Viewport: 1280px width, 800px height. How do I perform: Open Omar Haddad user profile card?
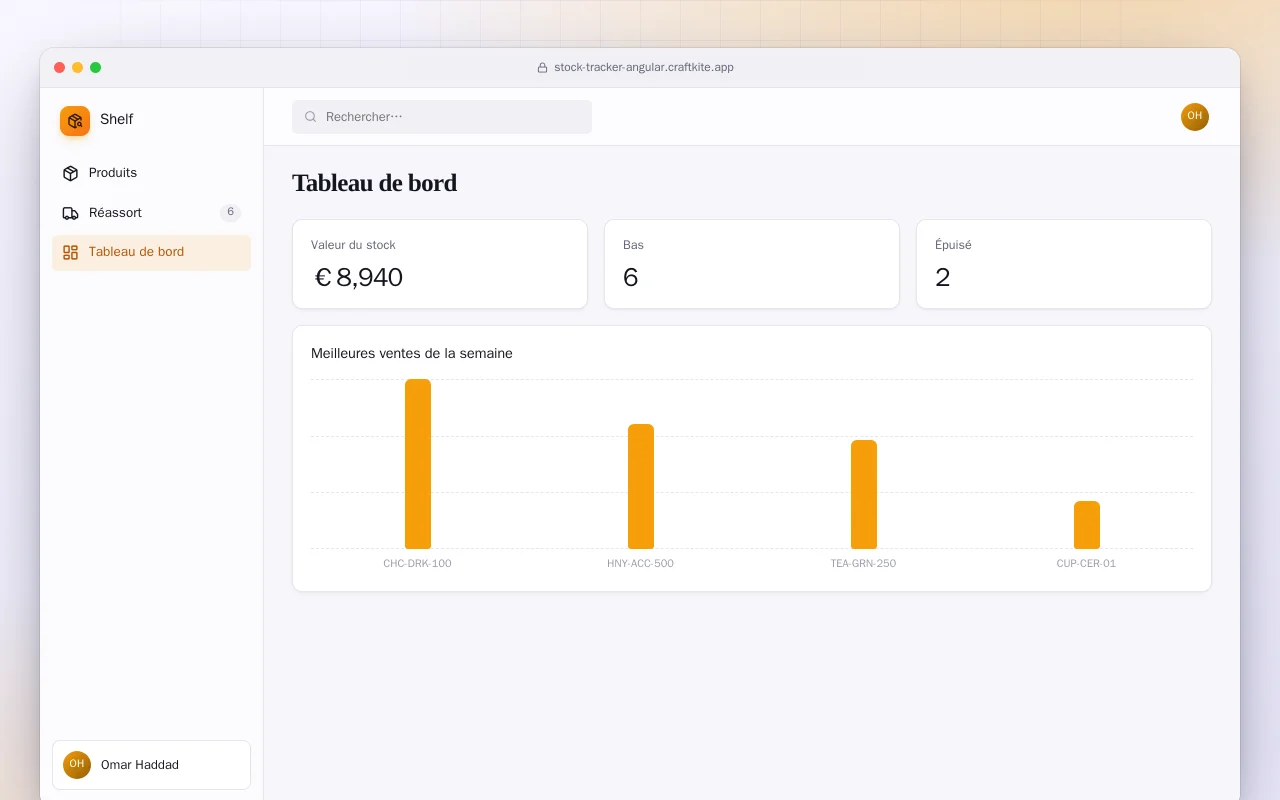(x=151, y=765)
